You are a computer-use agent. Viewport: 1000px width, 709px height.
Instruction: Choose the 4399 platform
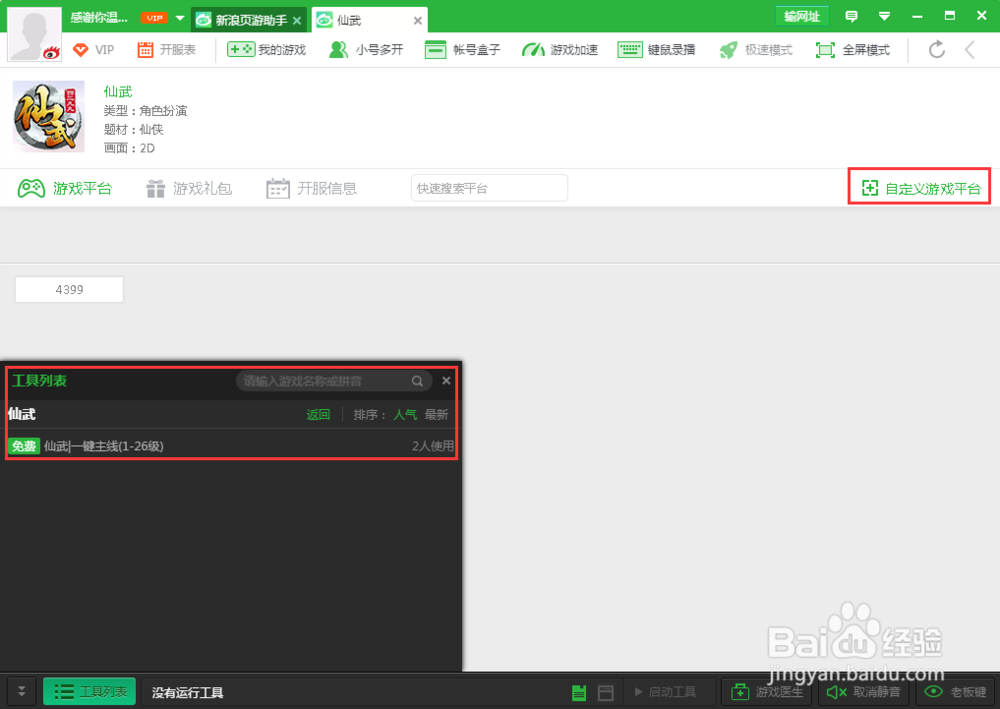tap(70, 289)
